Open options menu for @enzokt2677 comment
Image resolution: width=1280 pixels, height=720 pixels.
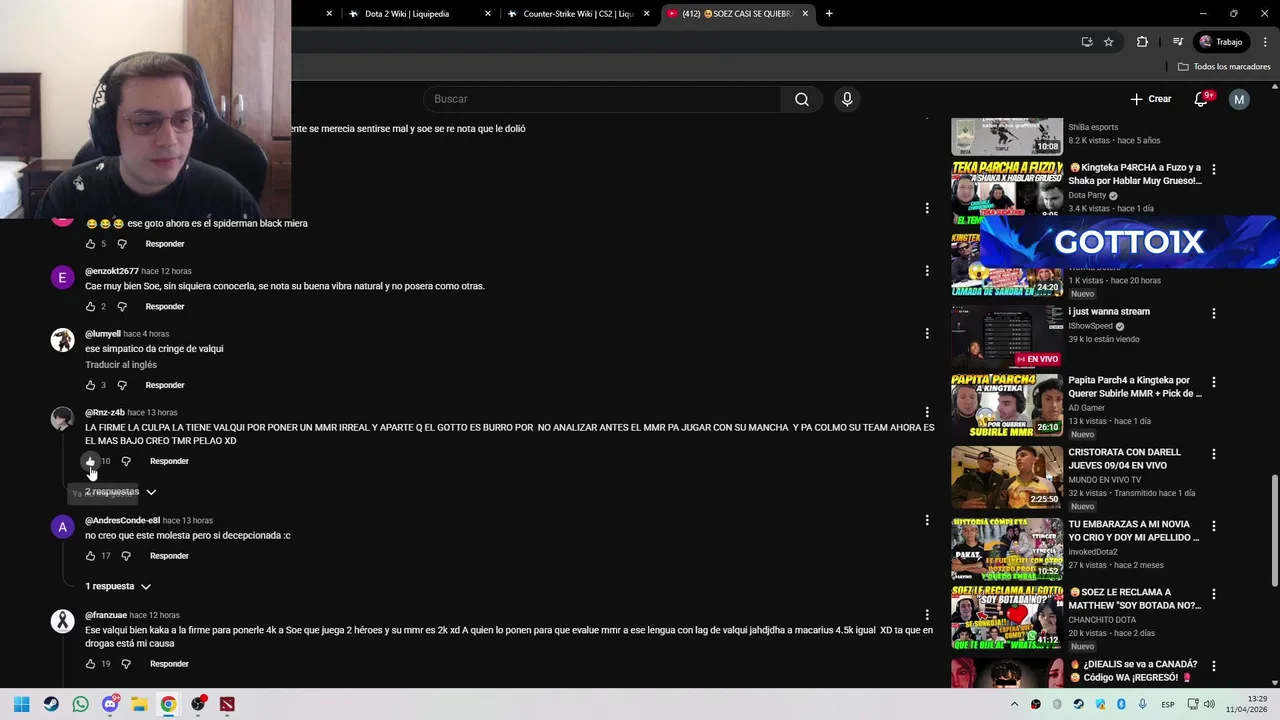[x=927, y=271]
